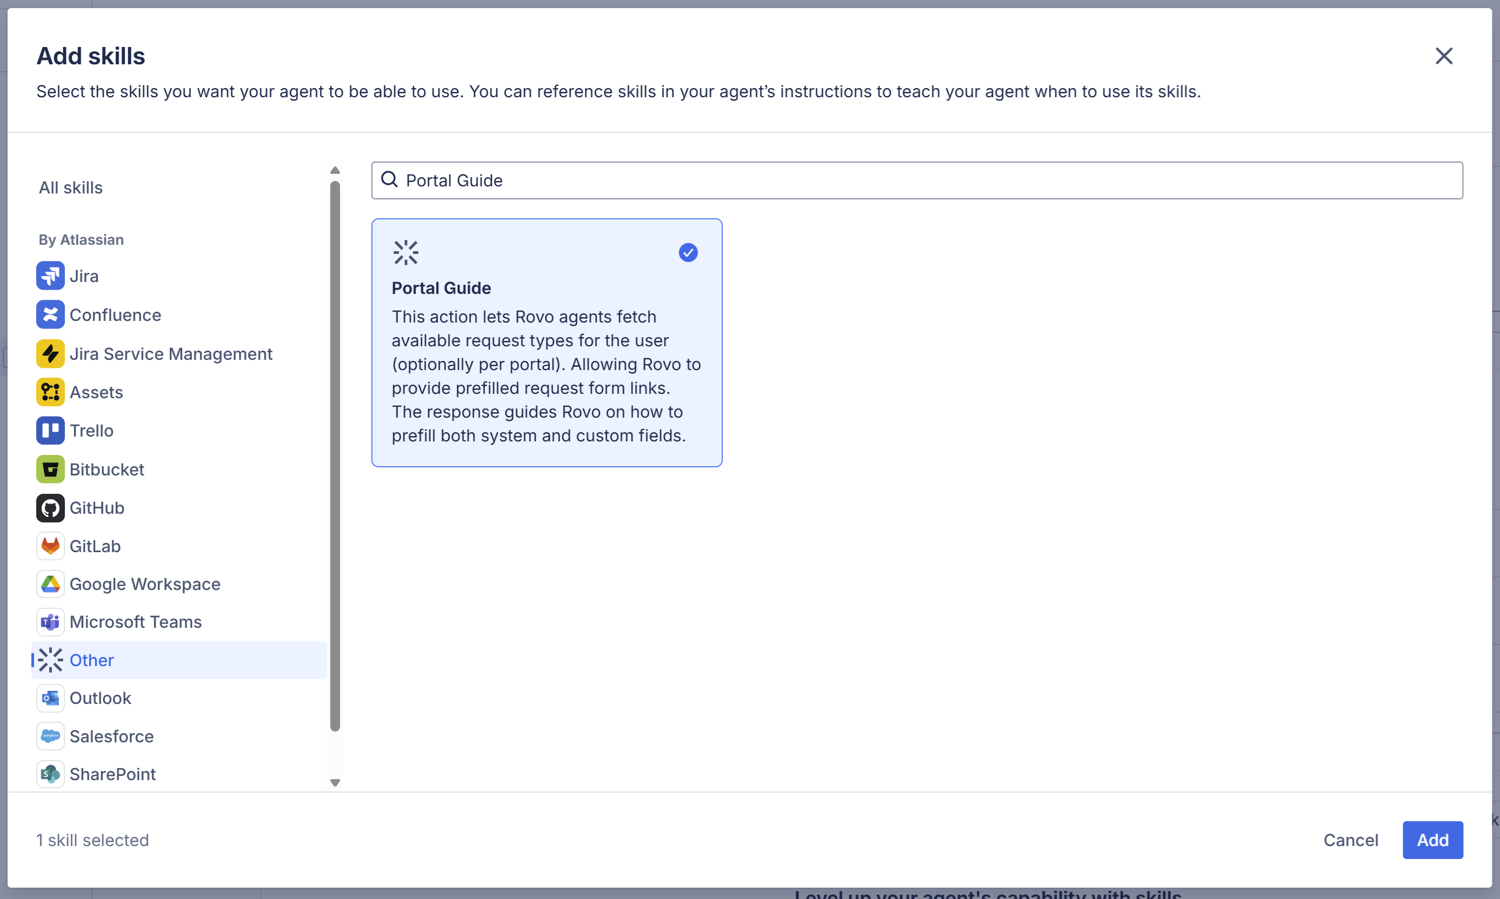Click the sidebar scrollbar down arrow
This screenshot has height=899, width=1500.
335,783
